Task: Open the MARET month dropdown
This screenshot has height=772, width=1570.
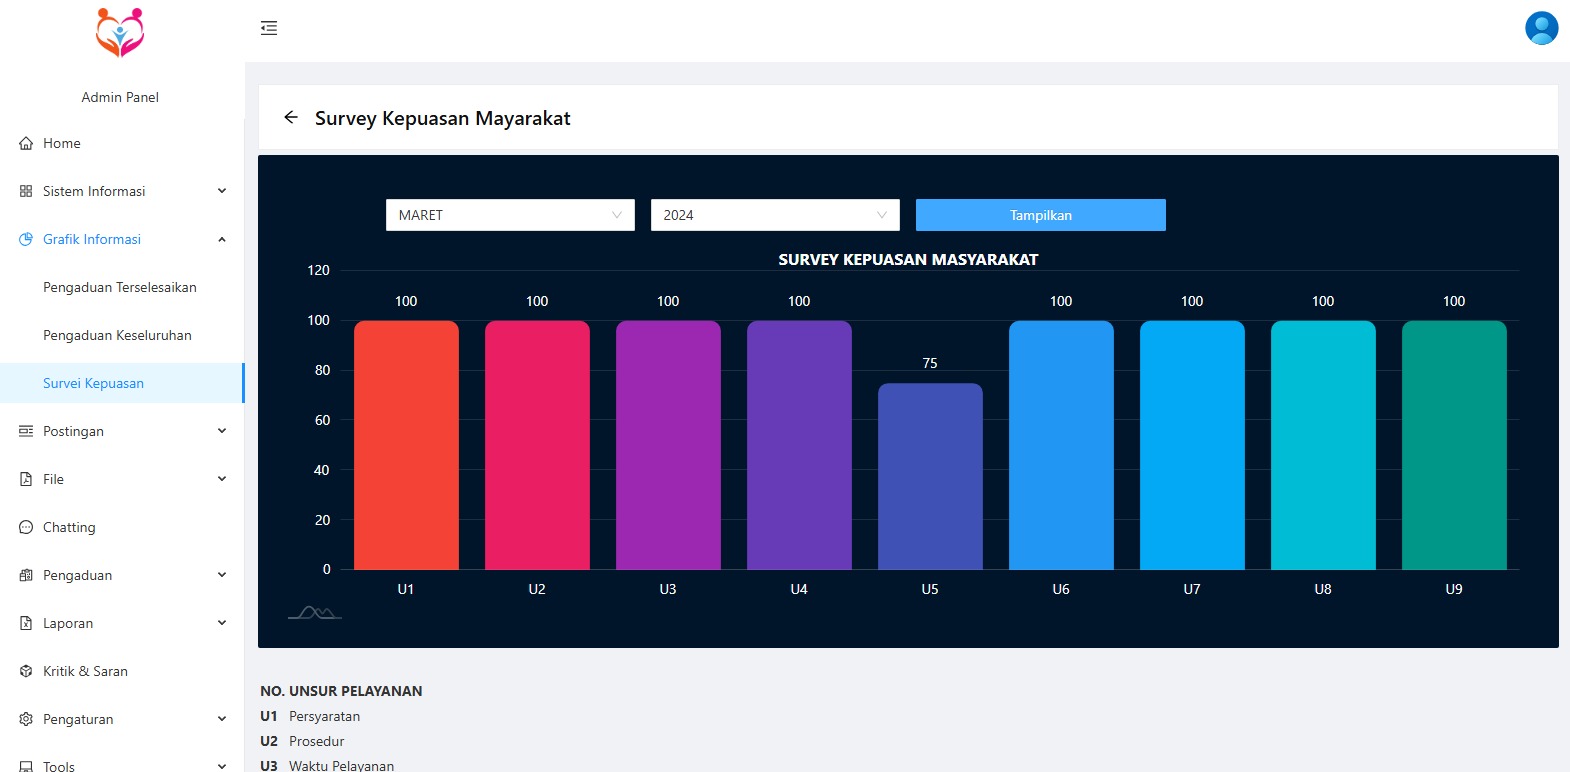Action: (x=510, y=215)
